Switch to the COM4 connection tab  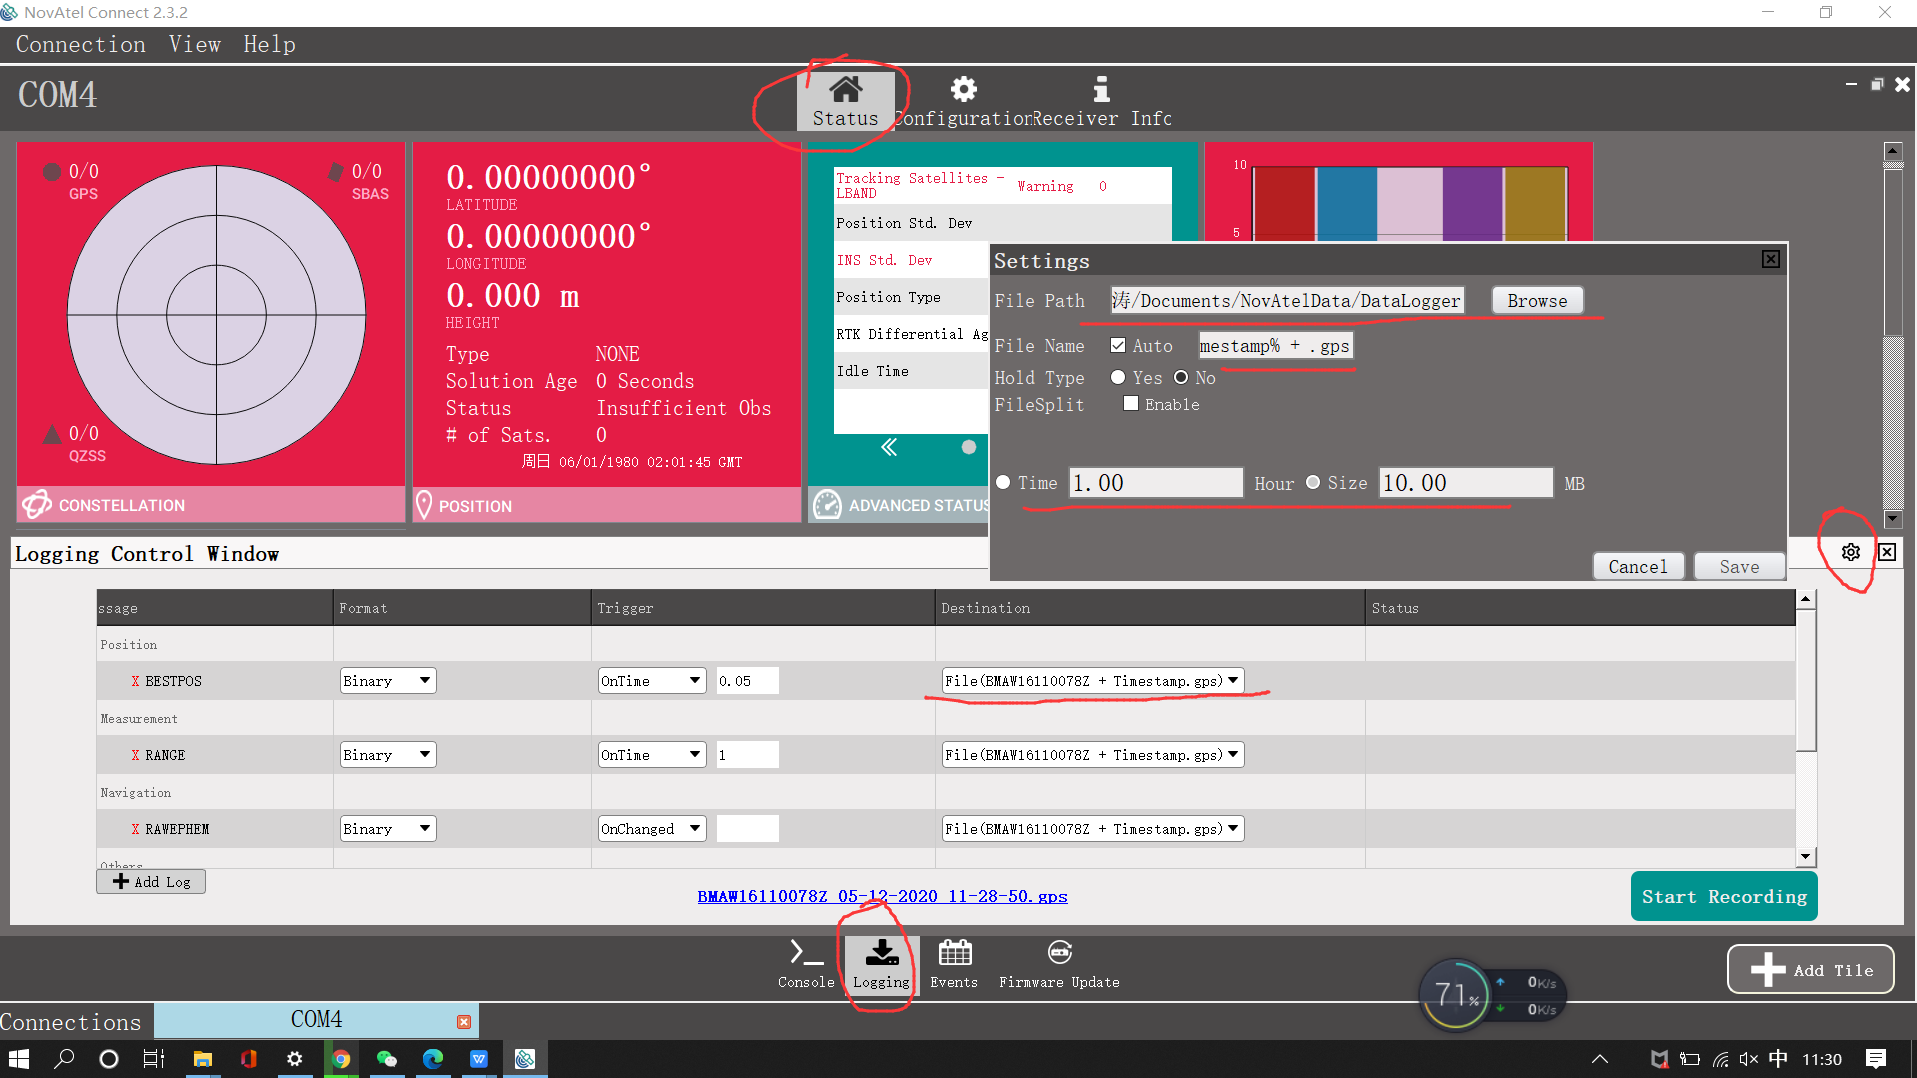317,1019
